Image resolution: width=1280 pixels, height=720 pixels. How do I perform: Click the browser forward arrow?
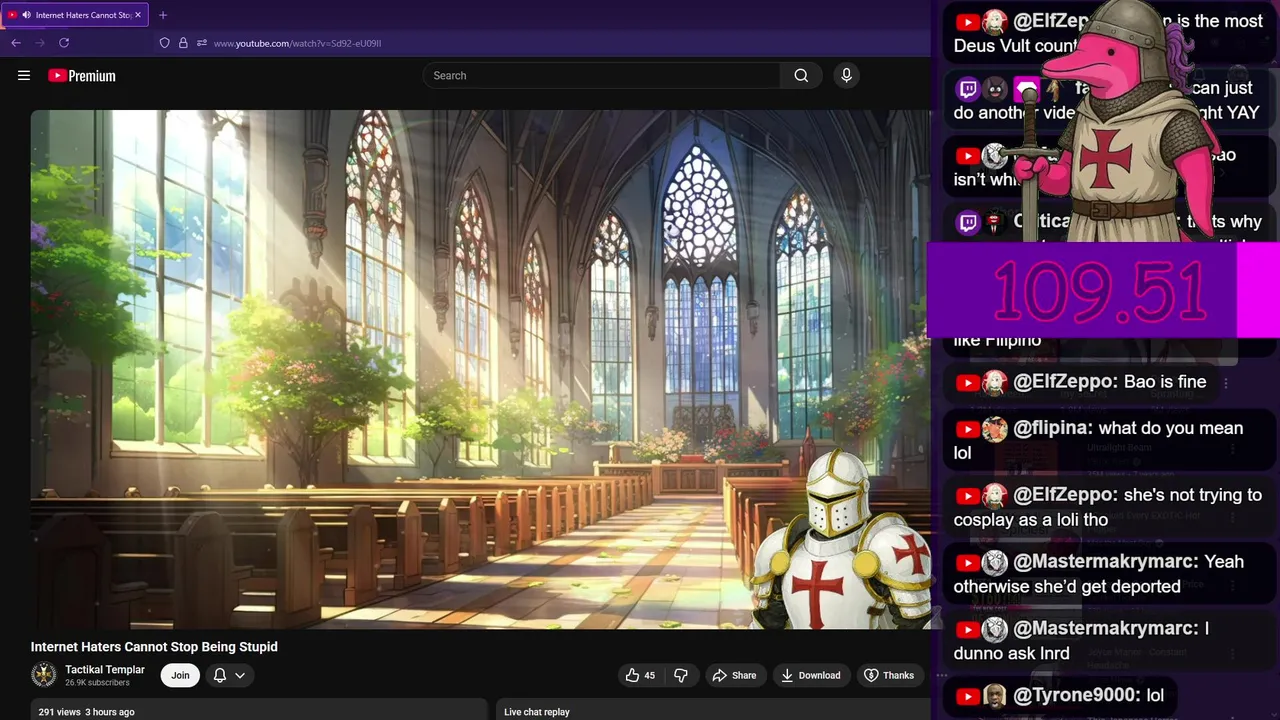tap(40, 43)
